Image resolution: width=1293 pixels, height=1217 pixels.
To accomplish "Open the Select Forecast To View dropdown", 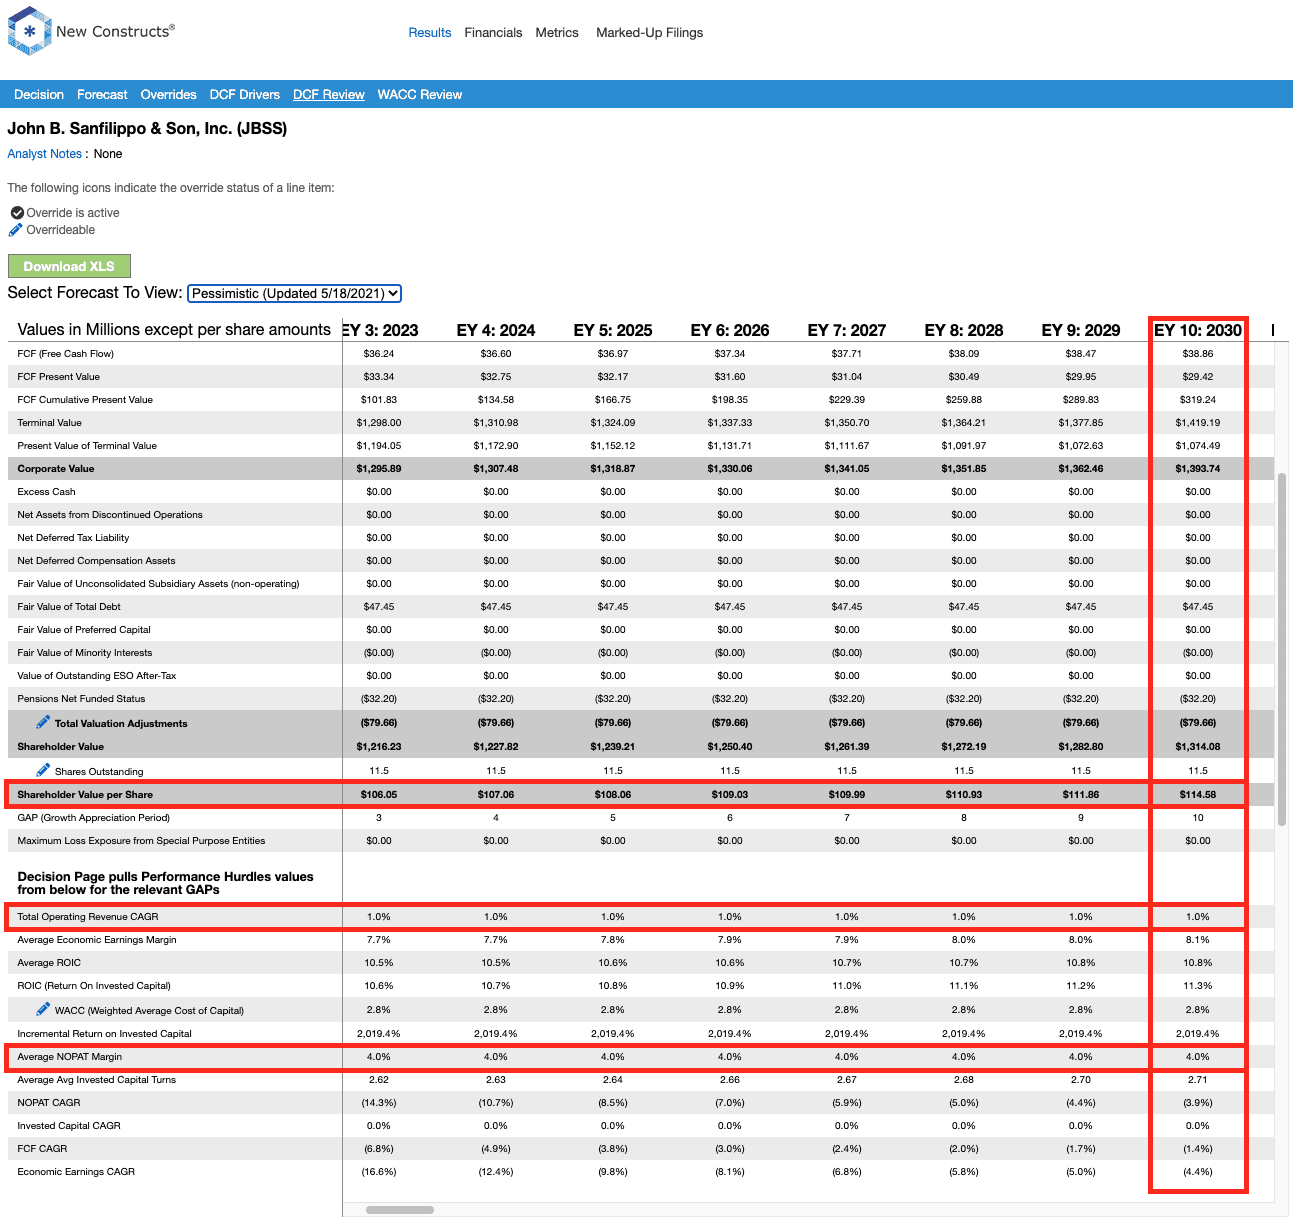I will tap(294, 293).
